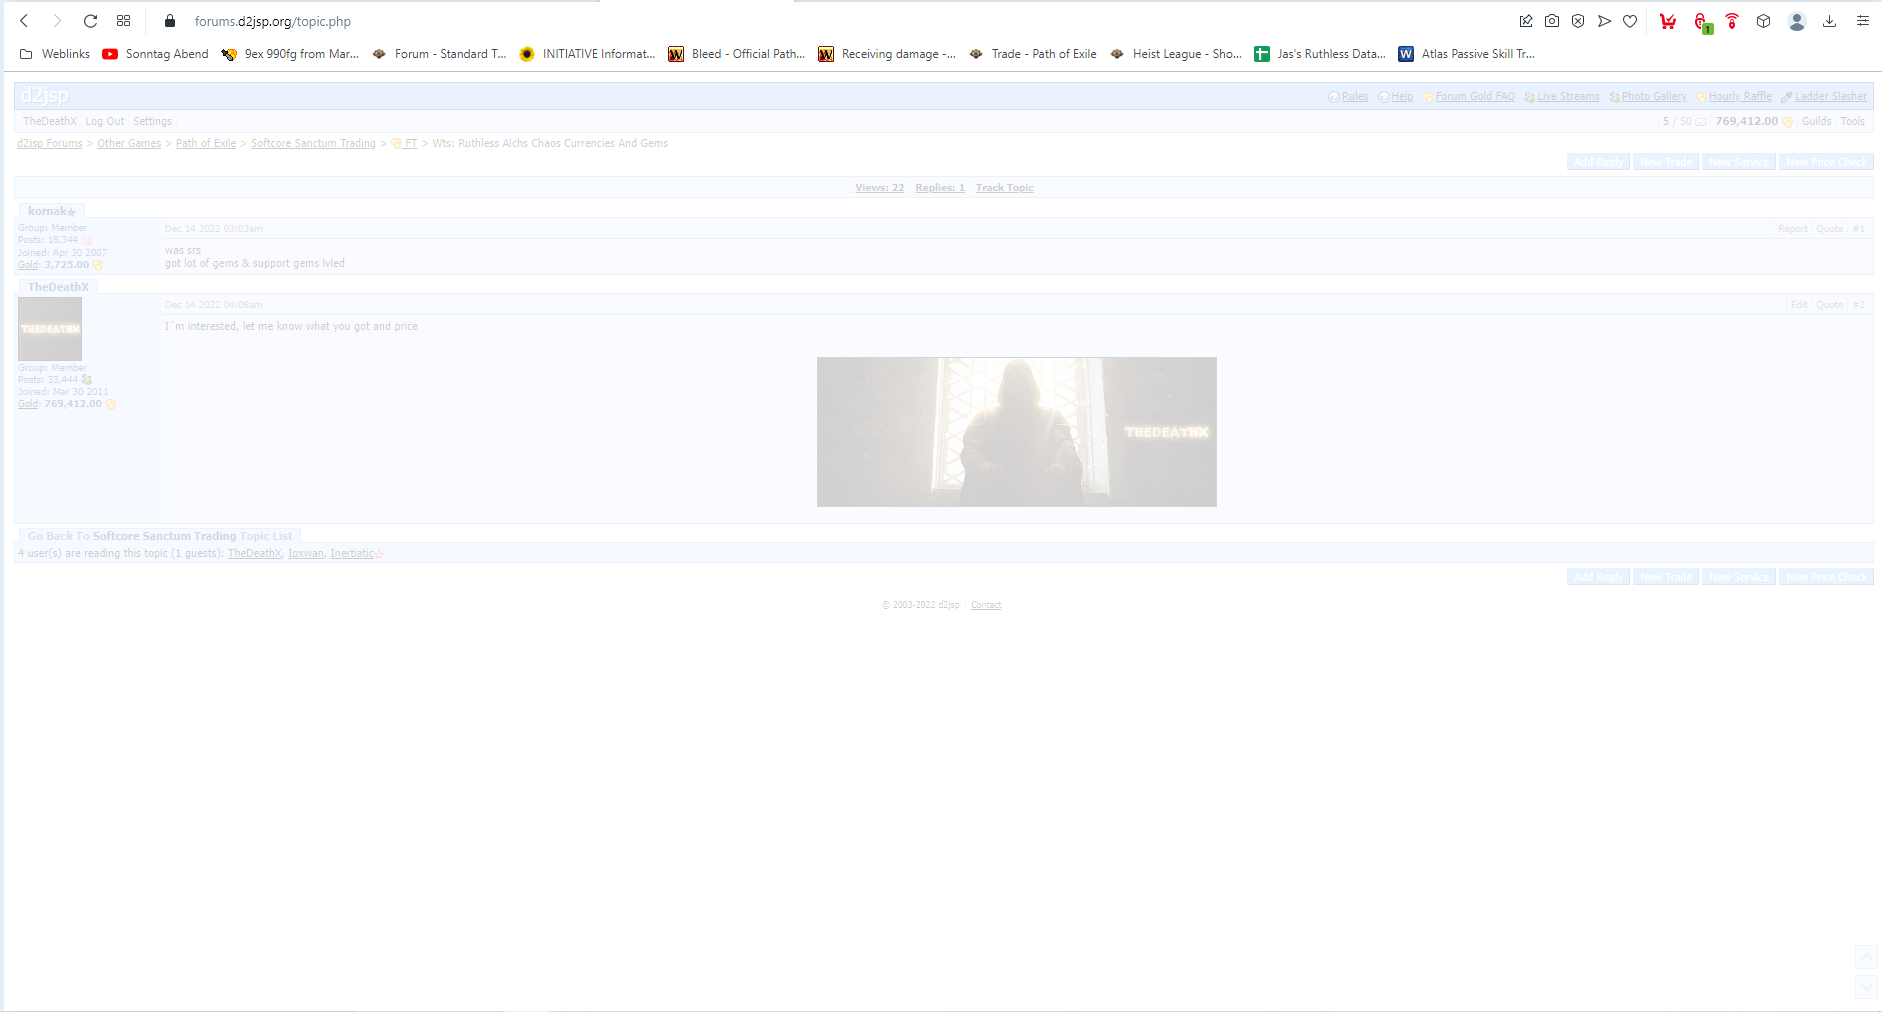Go to the d2jsp Forums breadcrumb
The height and width of the screenshot is (1012, 1882).
[x=50, y=143]
